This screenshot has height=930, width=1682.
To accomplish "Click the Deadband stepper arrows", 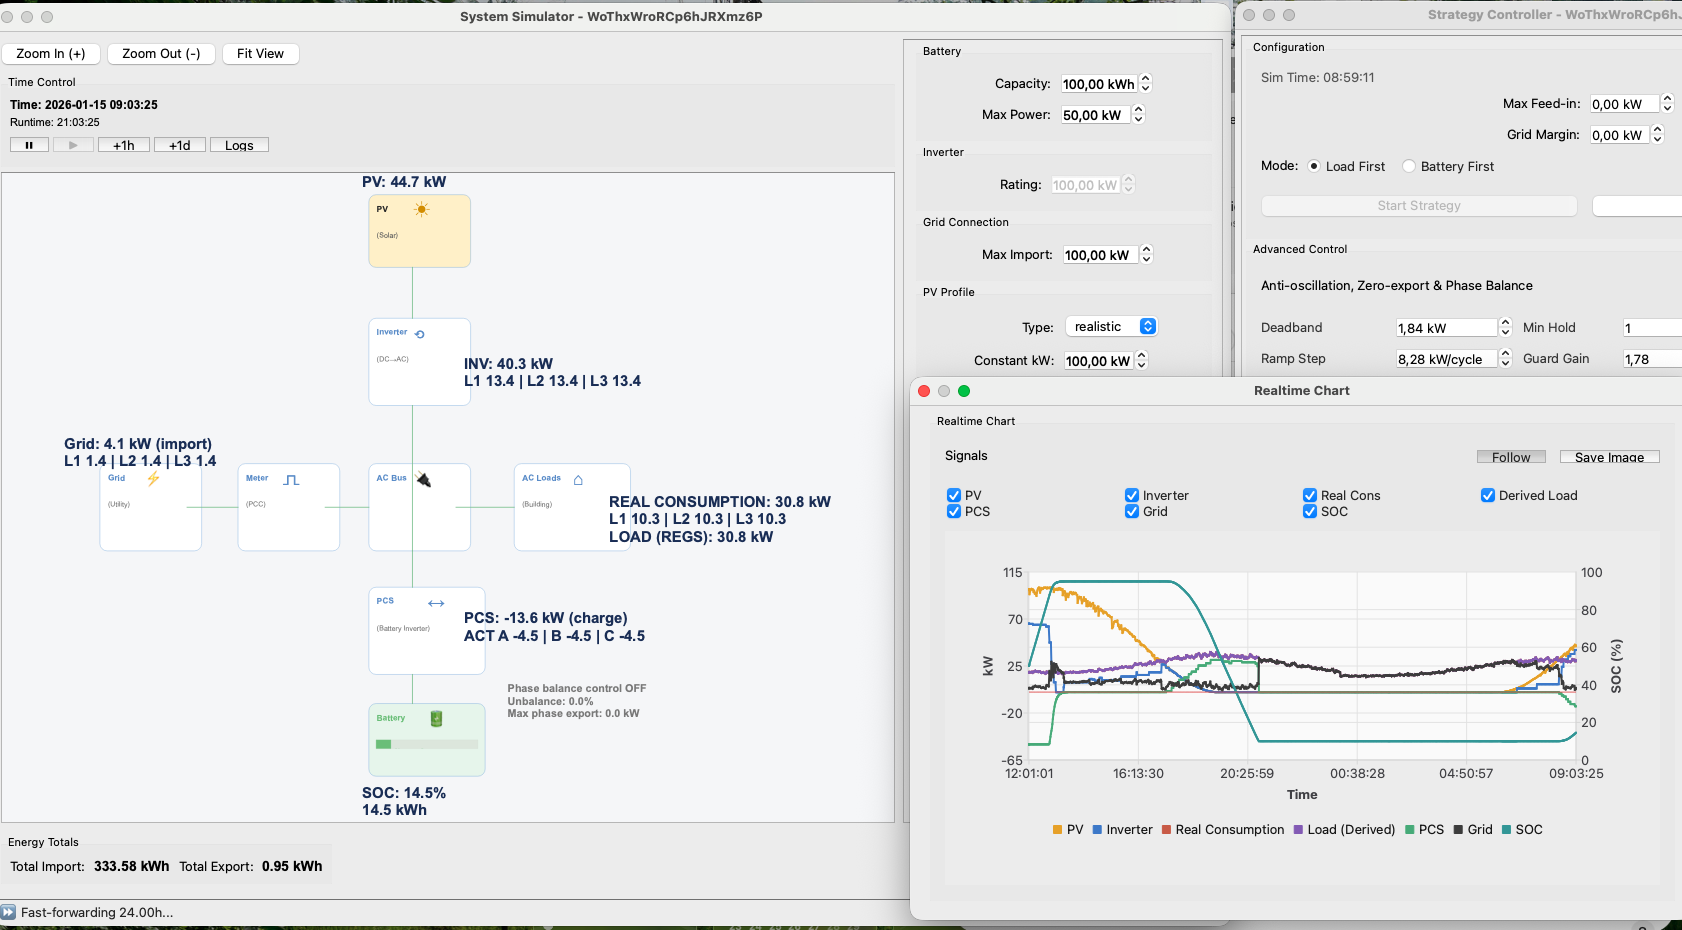I will click(x=1506, y=328).
